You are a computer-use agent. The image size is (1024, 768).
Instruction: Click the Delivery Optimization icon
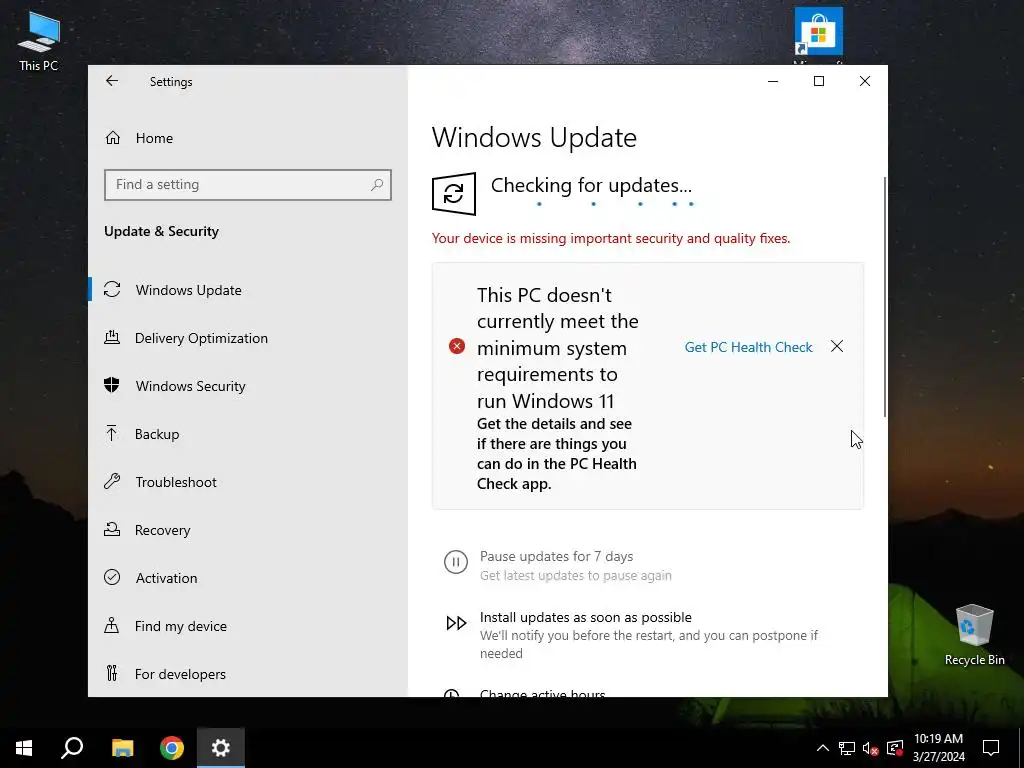(112, 338)
